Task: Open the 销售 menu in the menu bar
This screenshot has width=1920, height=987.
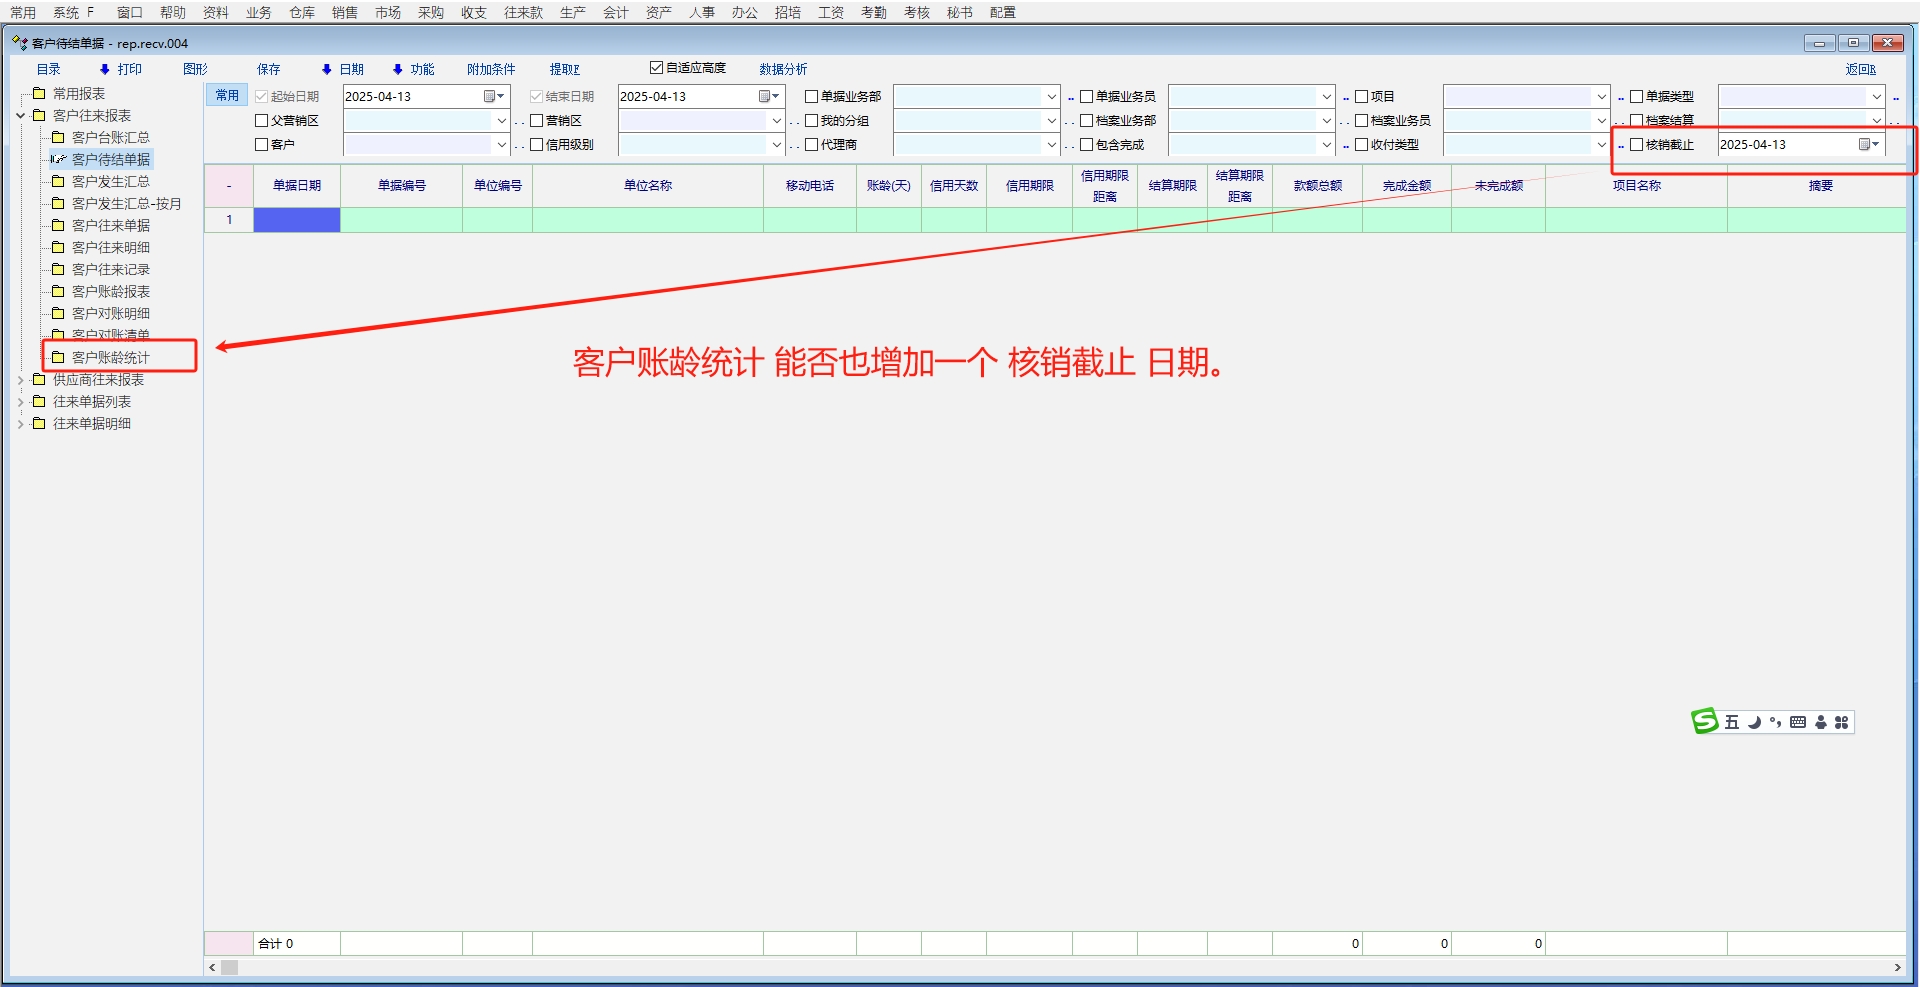Action: pyautogui.click(x=344, y=12)
